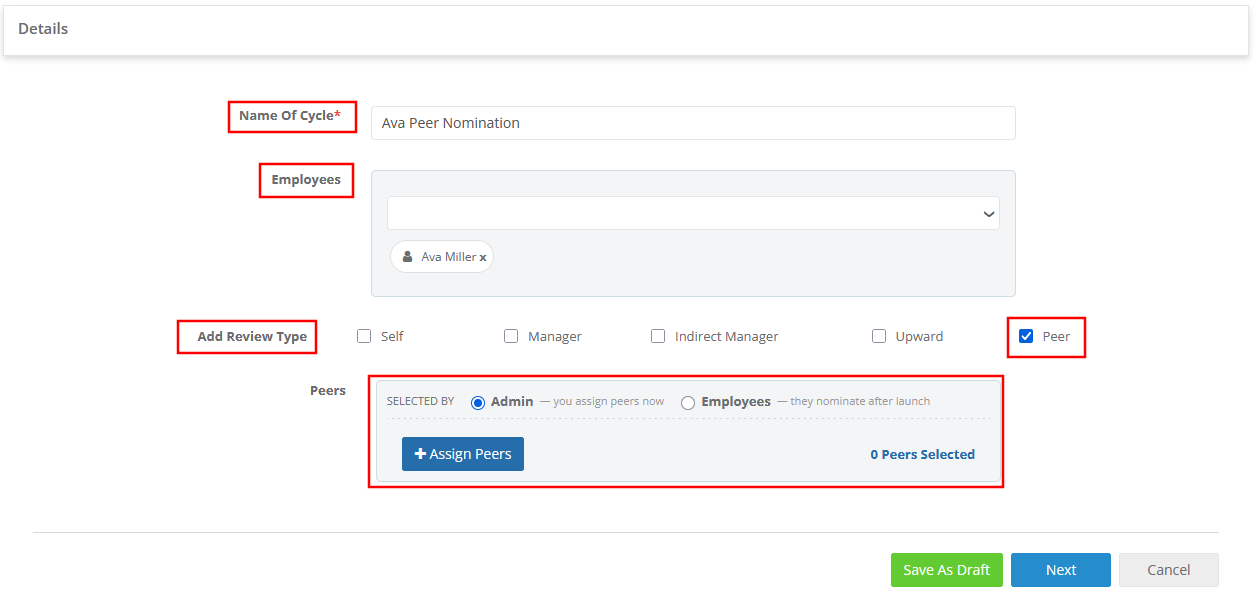This screenshot has width=1258, height=601.
Task: Expand the Employees dropdown chevron
Action: 989,214
